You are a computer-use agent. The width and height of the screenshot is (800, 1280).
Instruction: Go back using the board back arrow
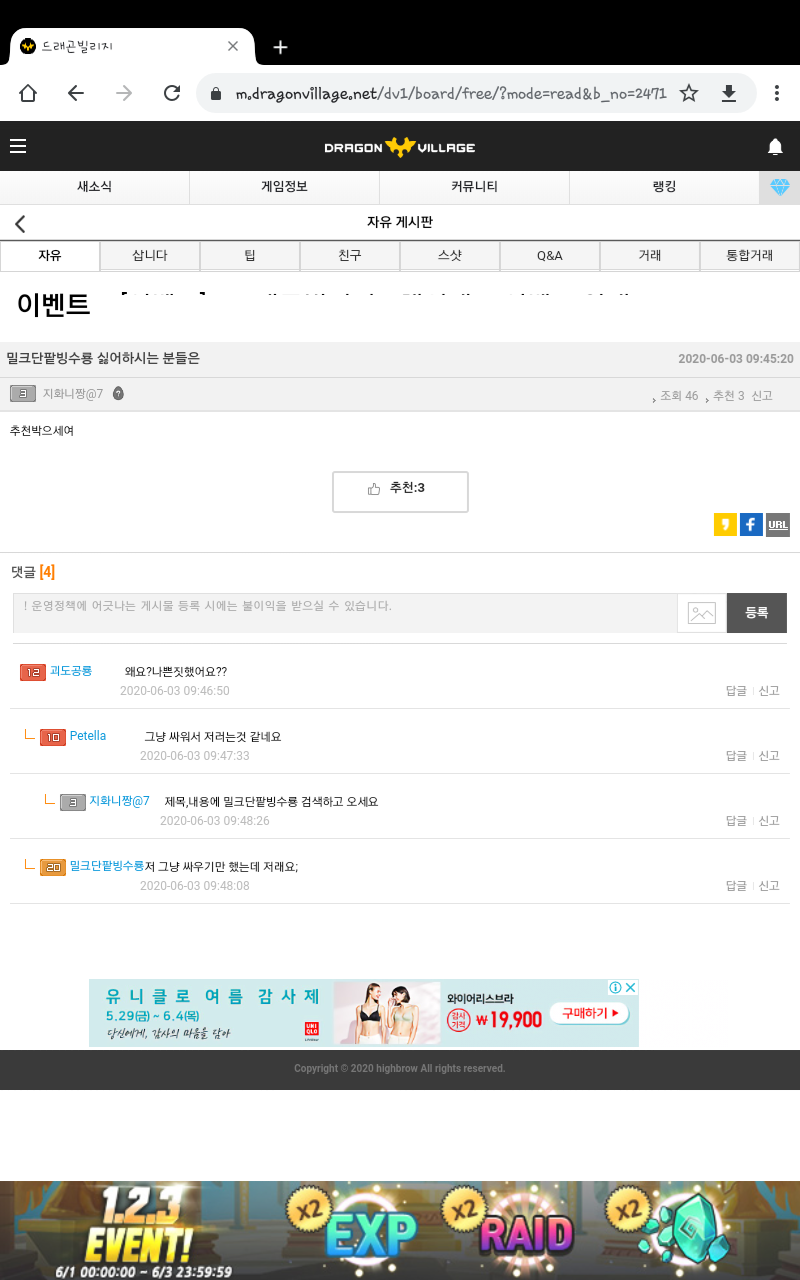(x=20, y=223)
